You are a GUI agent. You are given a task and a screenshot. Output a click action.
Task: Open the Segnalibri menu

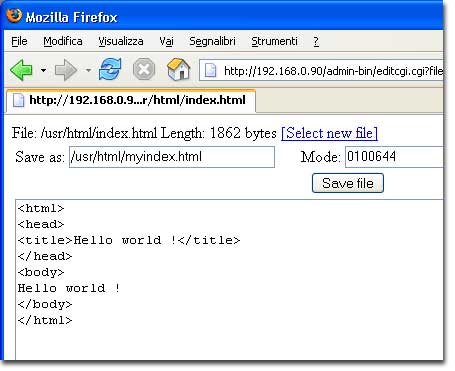pyautogui.click(x=212, y=41)
